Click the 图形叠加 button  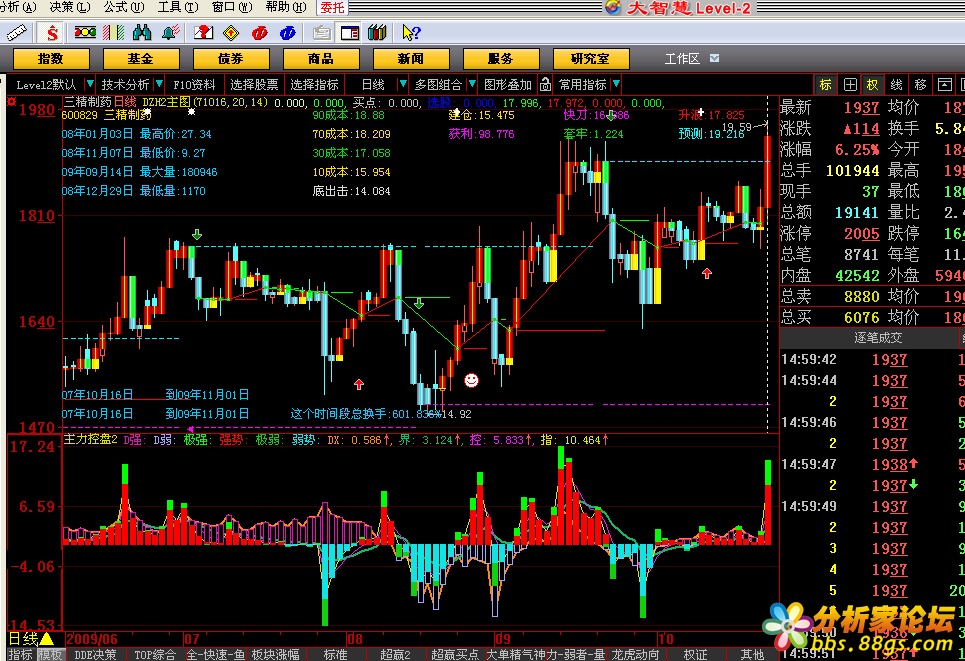tap(508, 84)
